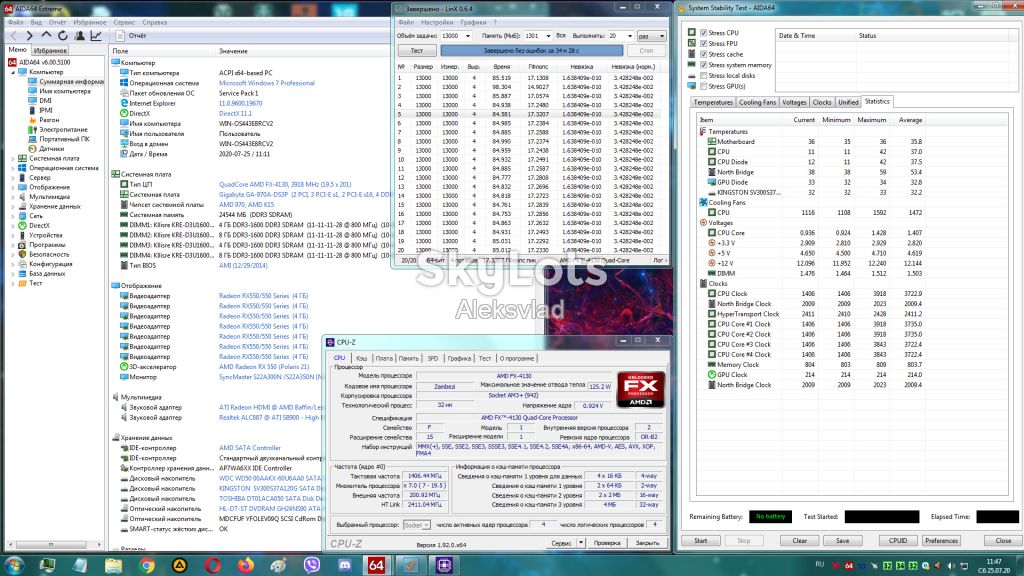Open the graph chart tool in AIDA64 toolbar

point(96,36)
